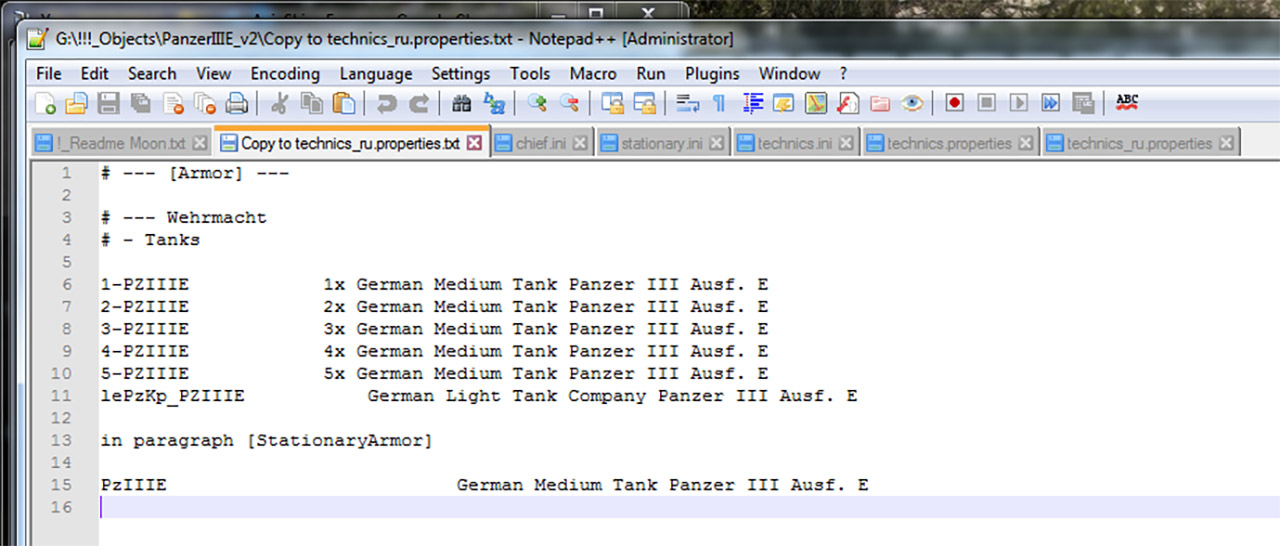
Task: Stop macro recording square button
Action: (x=987, y=103)
